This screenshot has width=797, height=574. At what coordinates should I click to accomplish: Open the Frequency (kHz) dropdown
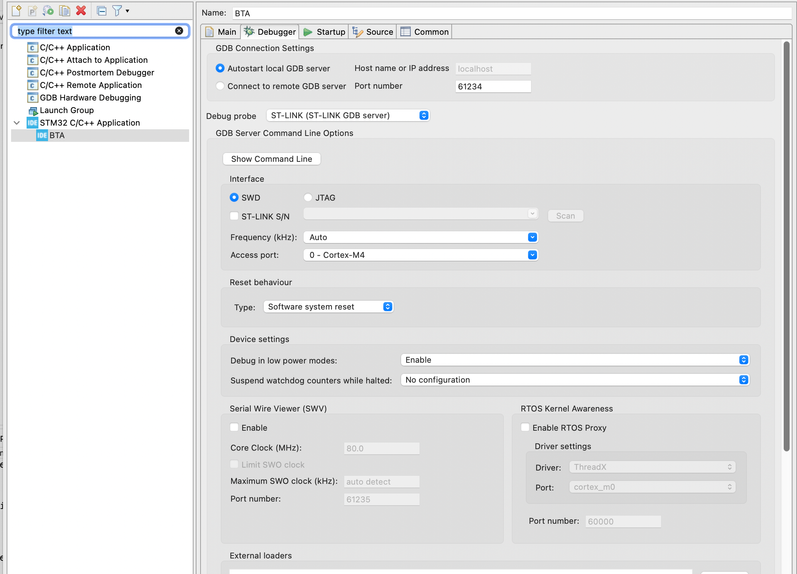[x=420, y=237]
